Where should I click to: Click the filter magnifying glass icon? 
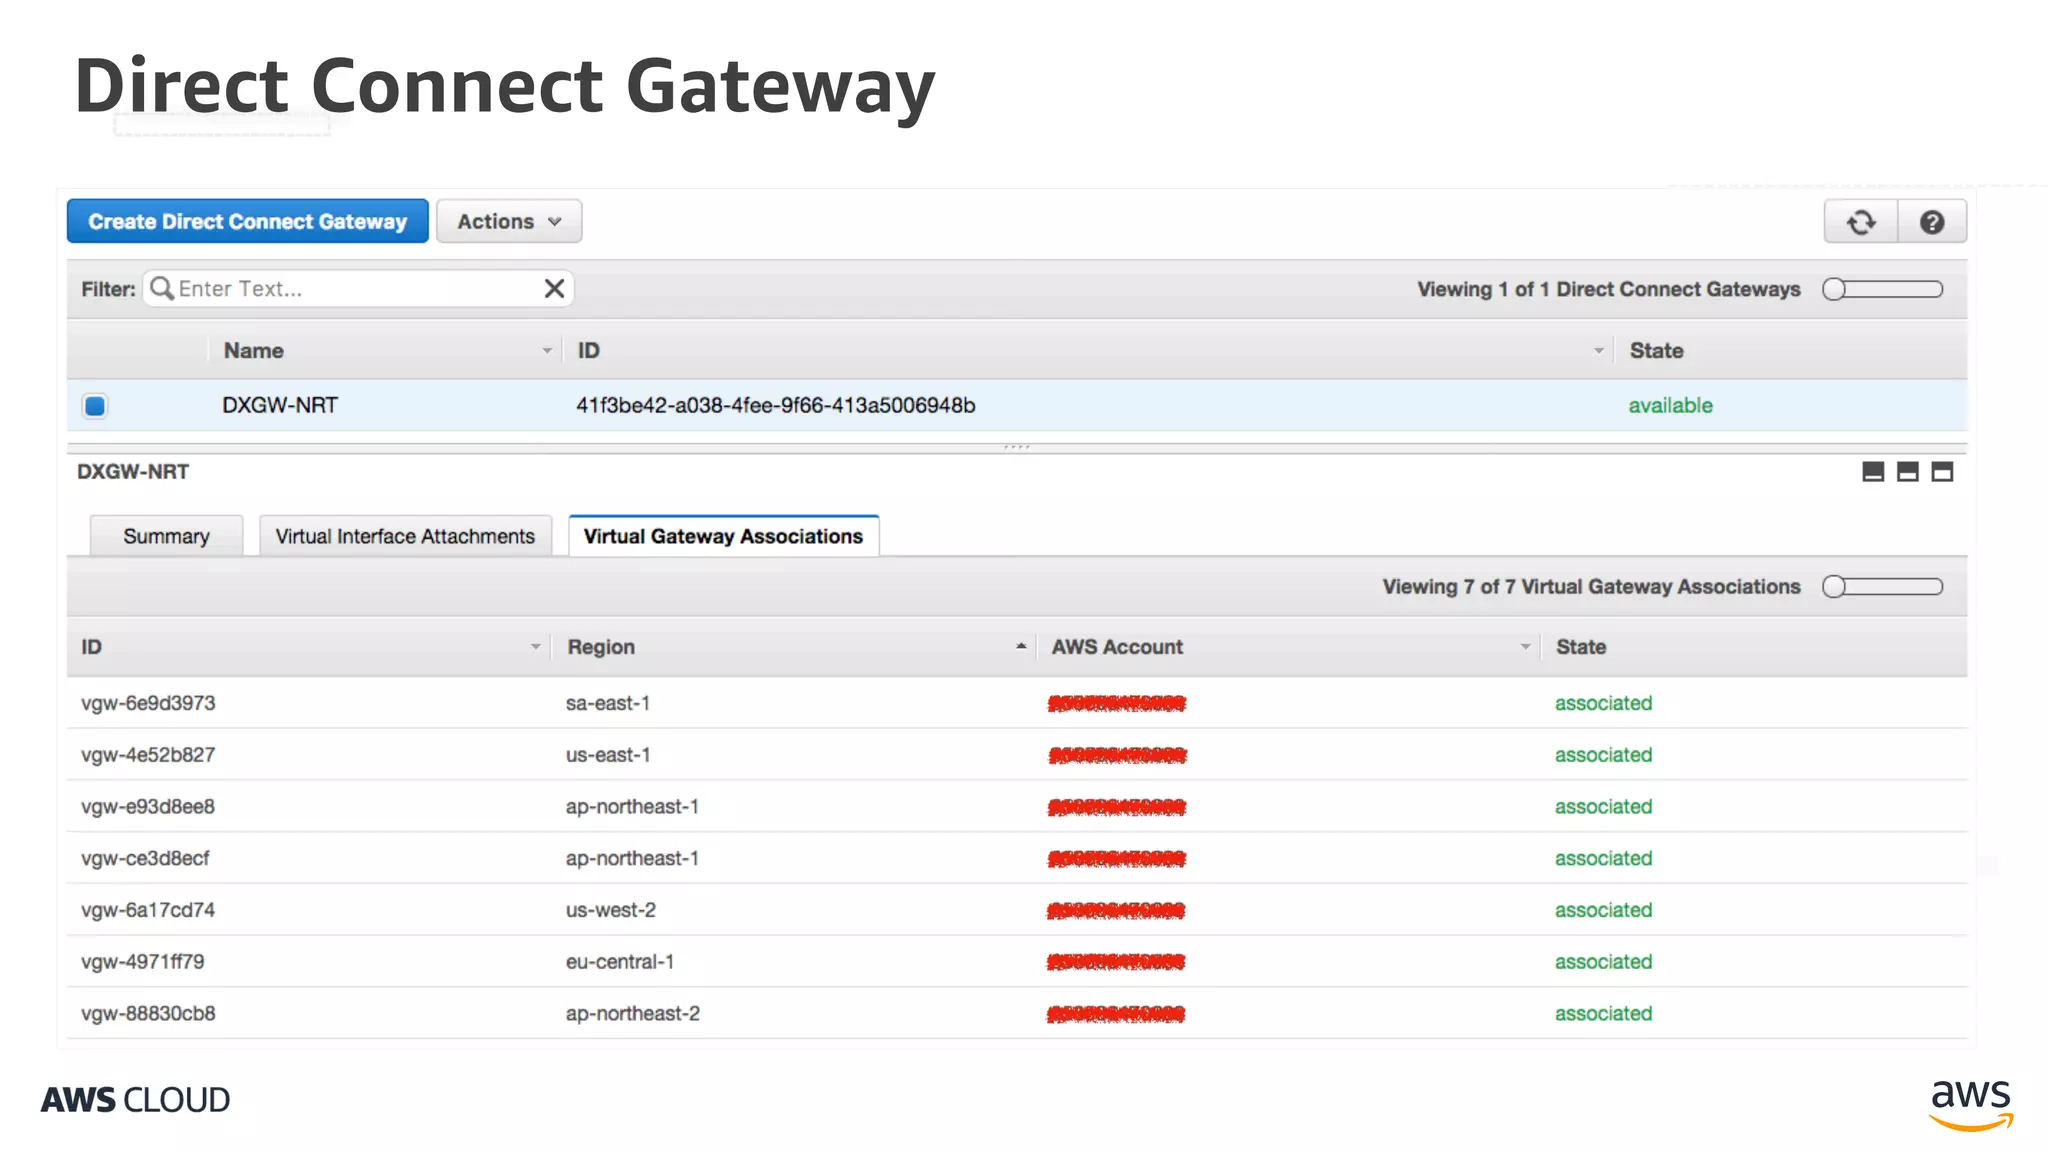[161, 289]
